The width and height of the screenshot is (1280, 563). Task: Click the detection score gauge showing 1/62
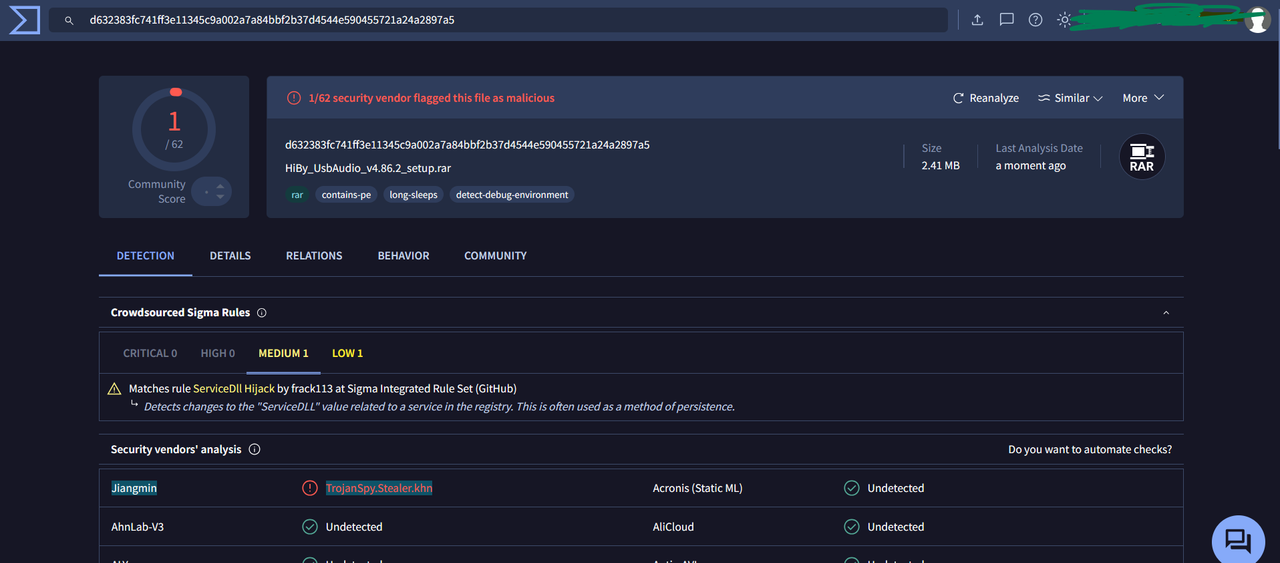click(x=174, y=129)
